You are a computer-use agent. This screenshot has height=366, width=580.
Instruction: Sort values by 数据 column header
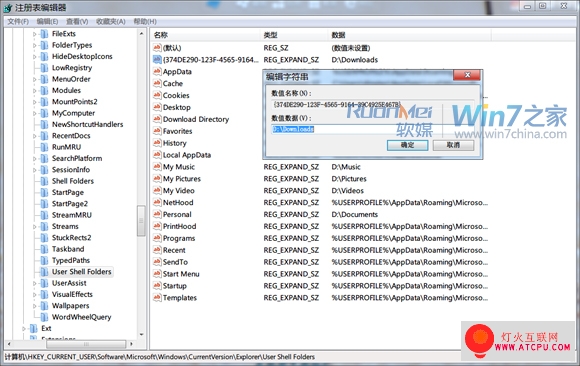[x=410, y=35]
